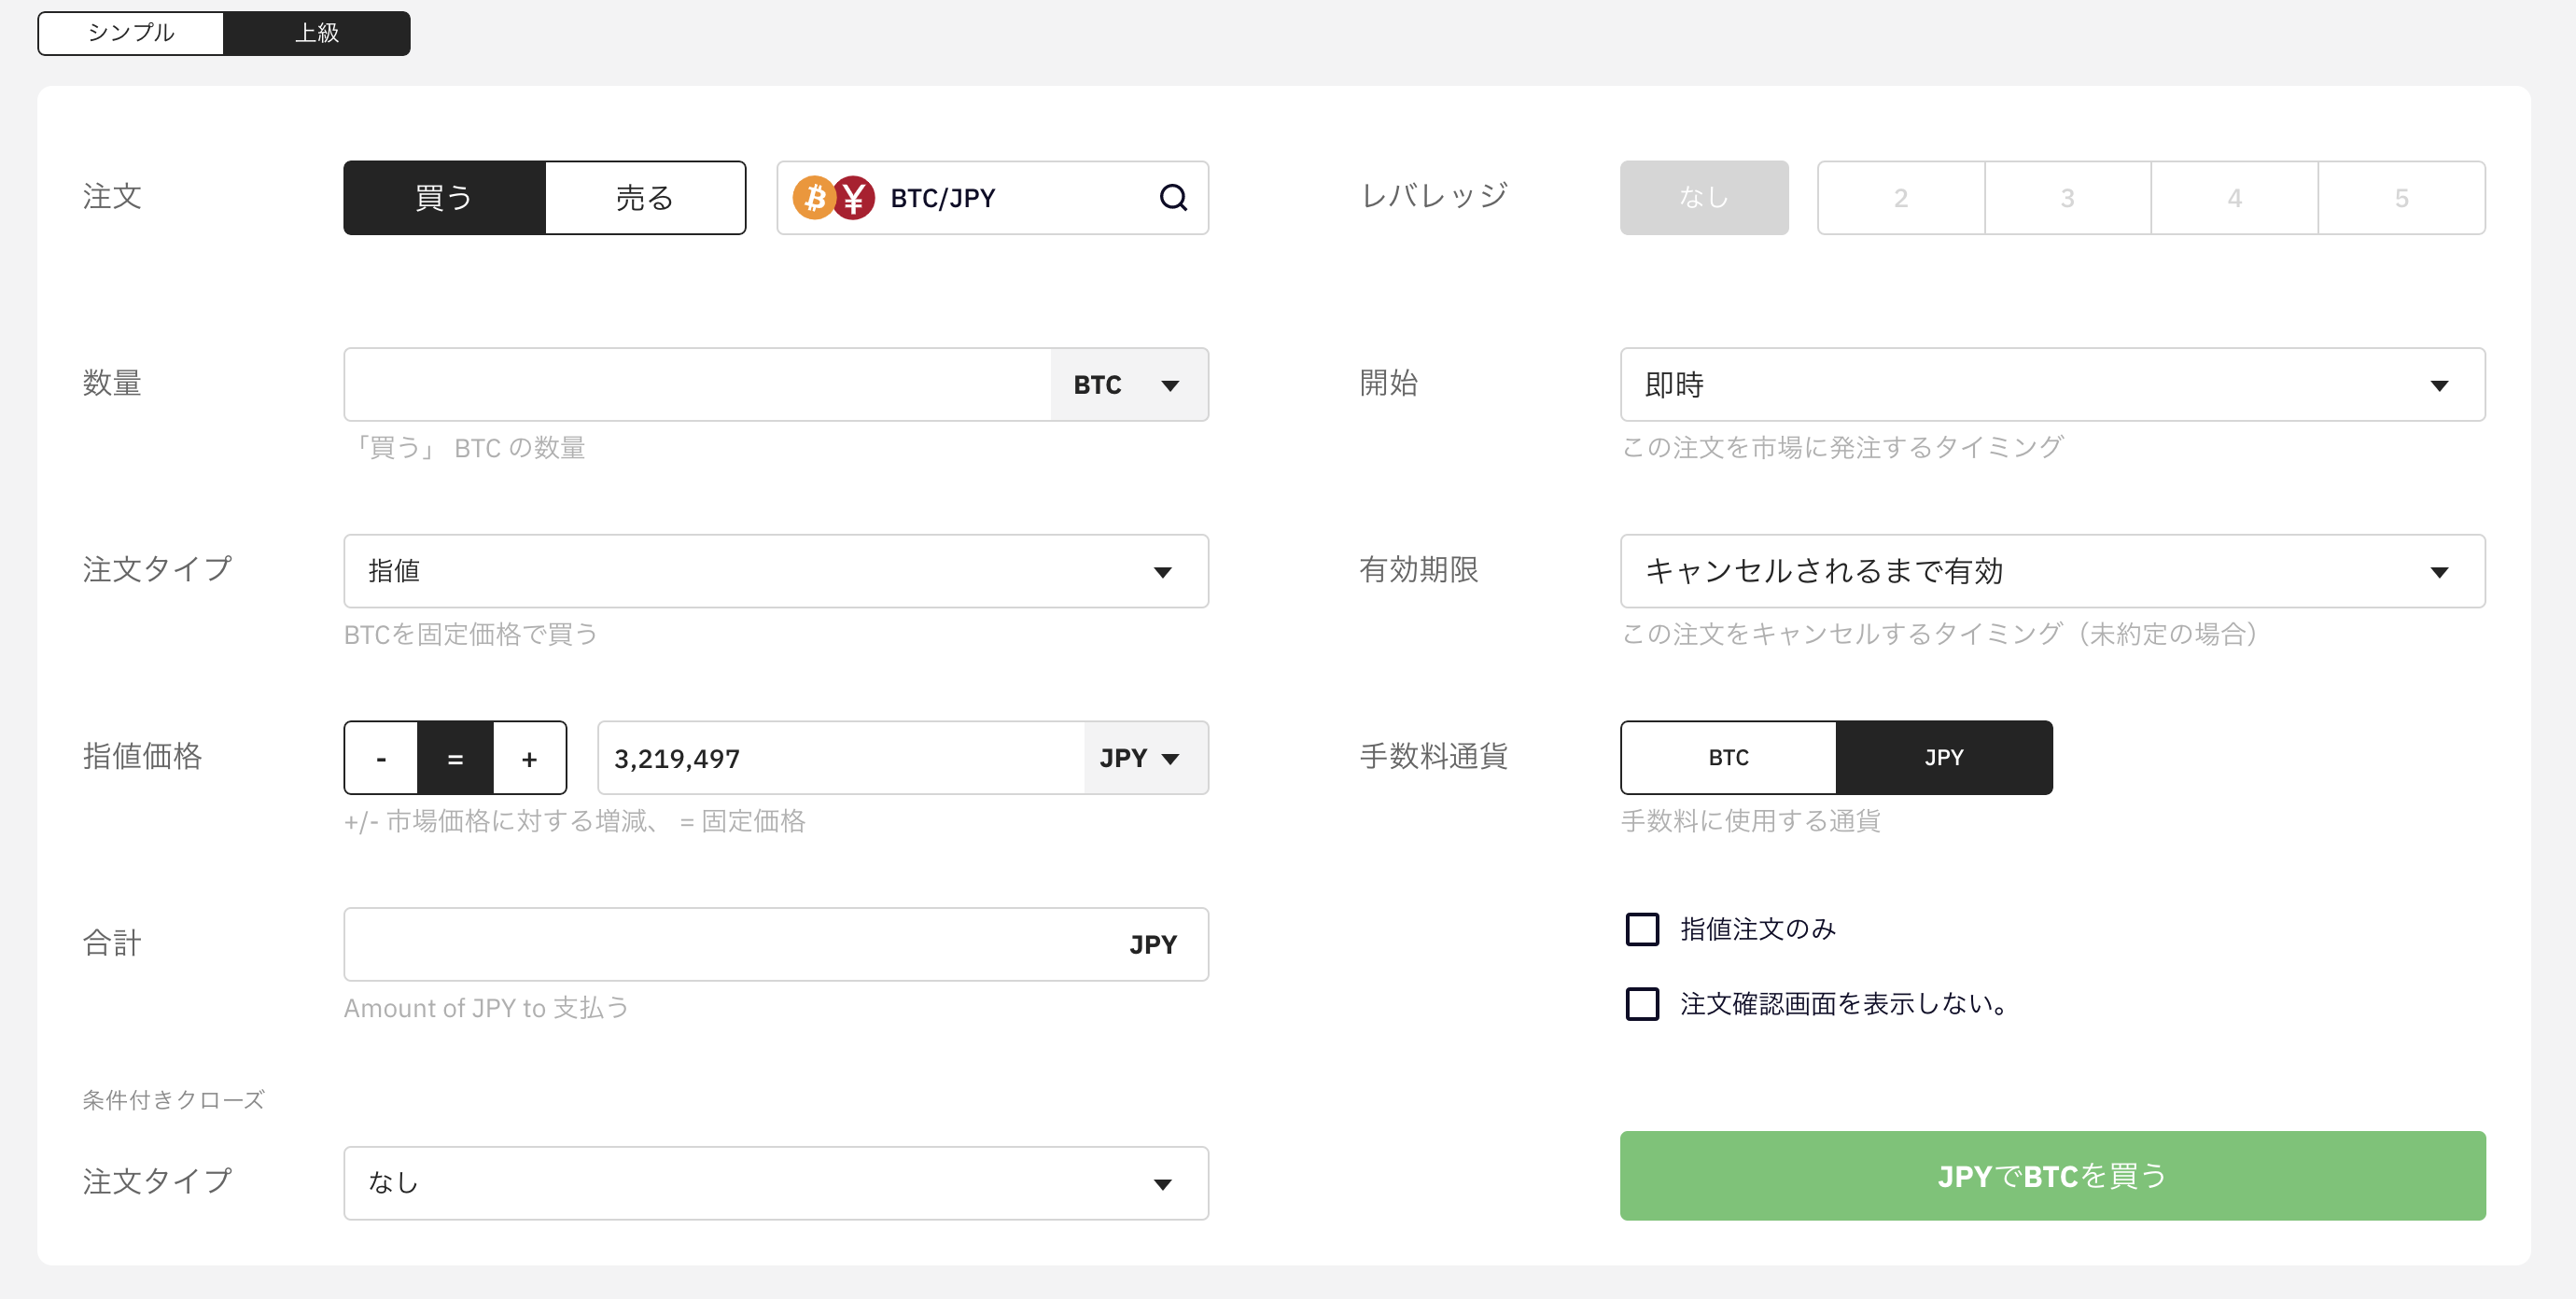Click the green JPYでBTCを買う button
The image size is (2576, 1299).
[2052, 1176]
